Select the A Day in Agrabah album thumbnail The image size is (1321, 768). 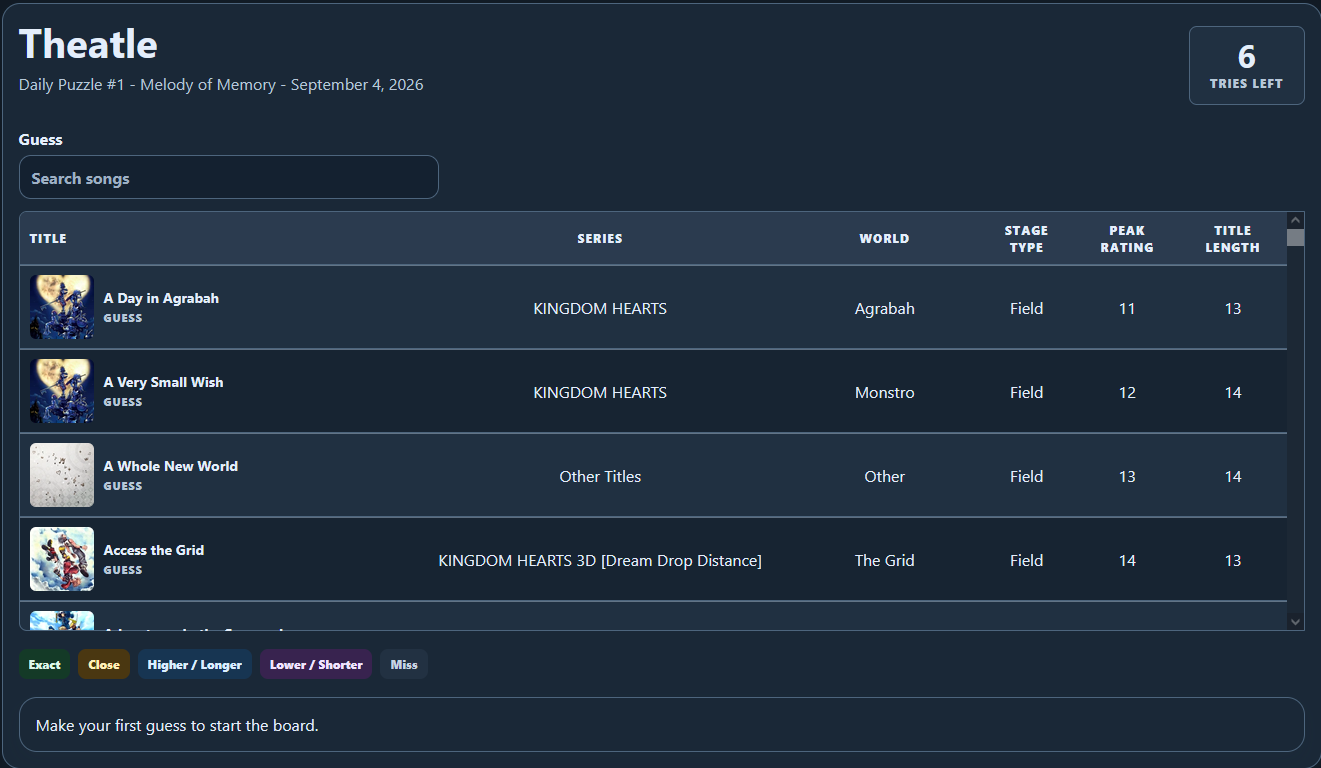tap(62, 307)
